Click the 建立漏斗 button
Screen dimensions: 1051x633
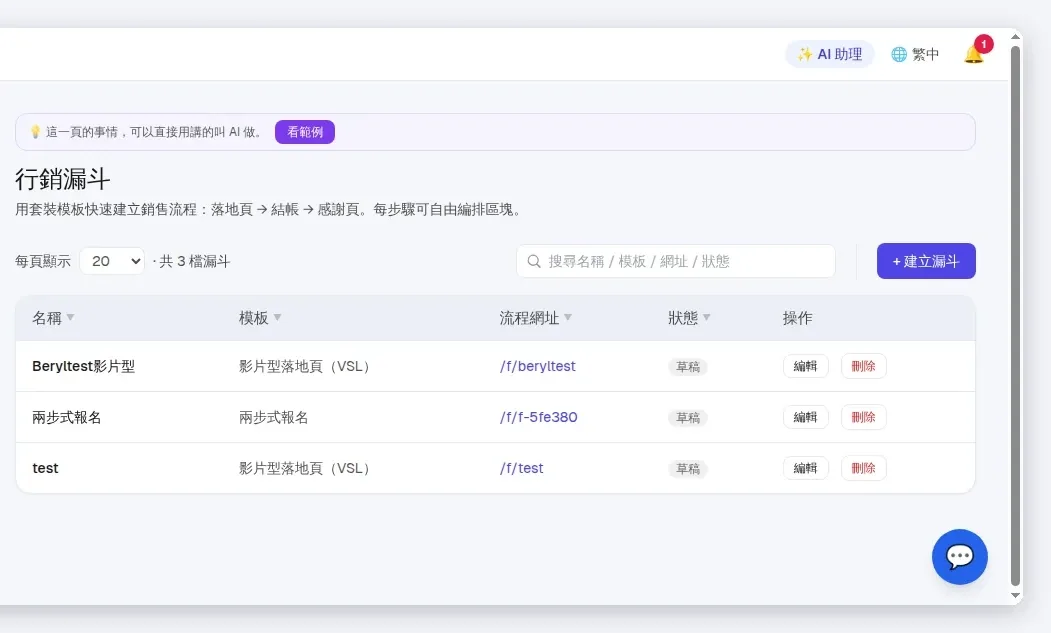point(926,261)
